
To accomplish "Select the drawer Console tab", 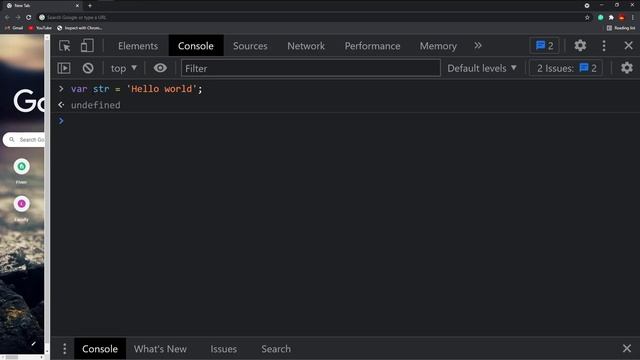I will coord(100,349).
